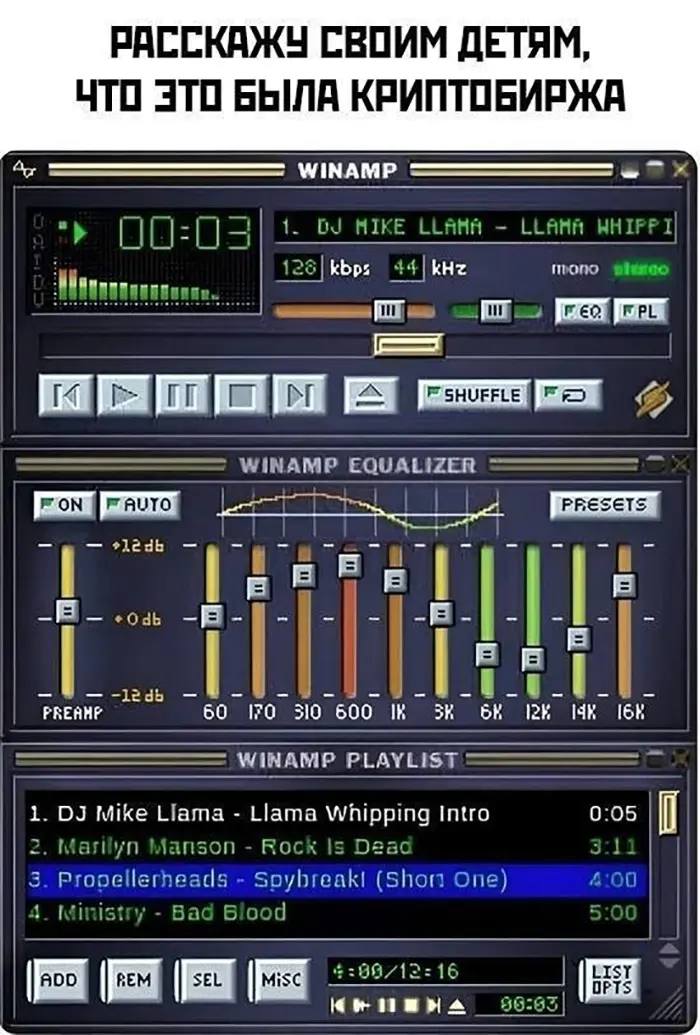Turn the equalizer ON button off

[x=63, y=505]
